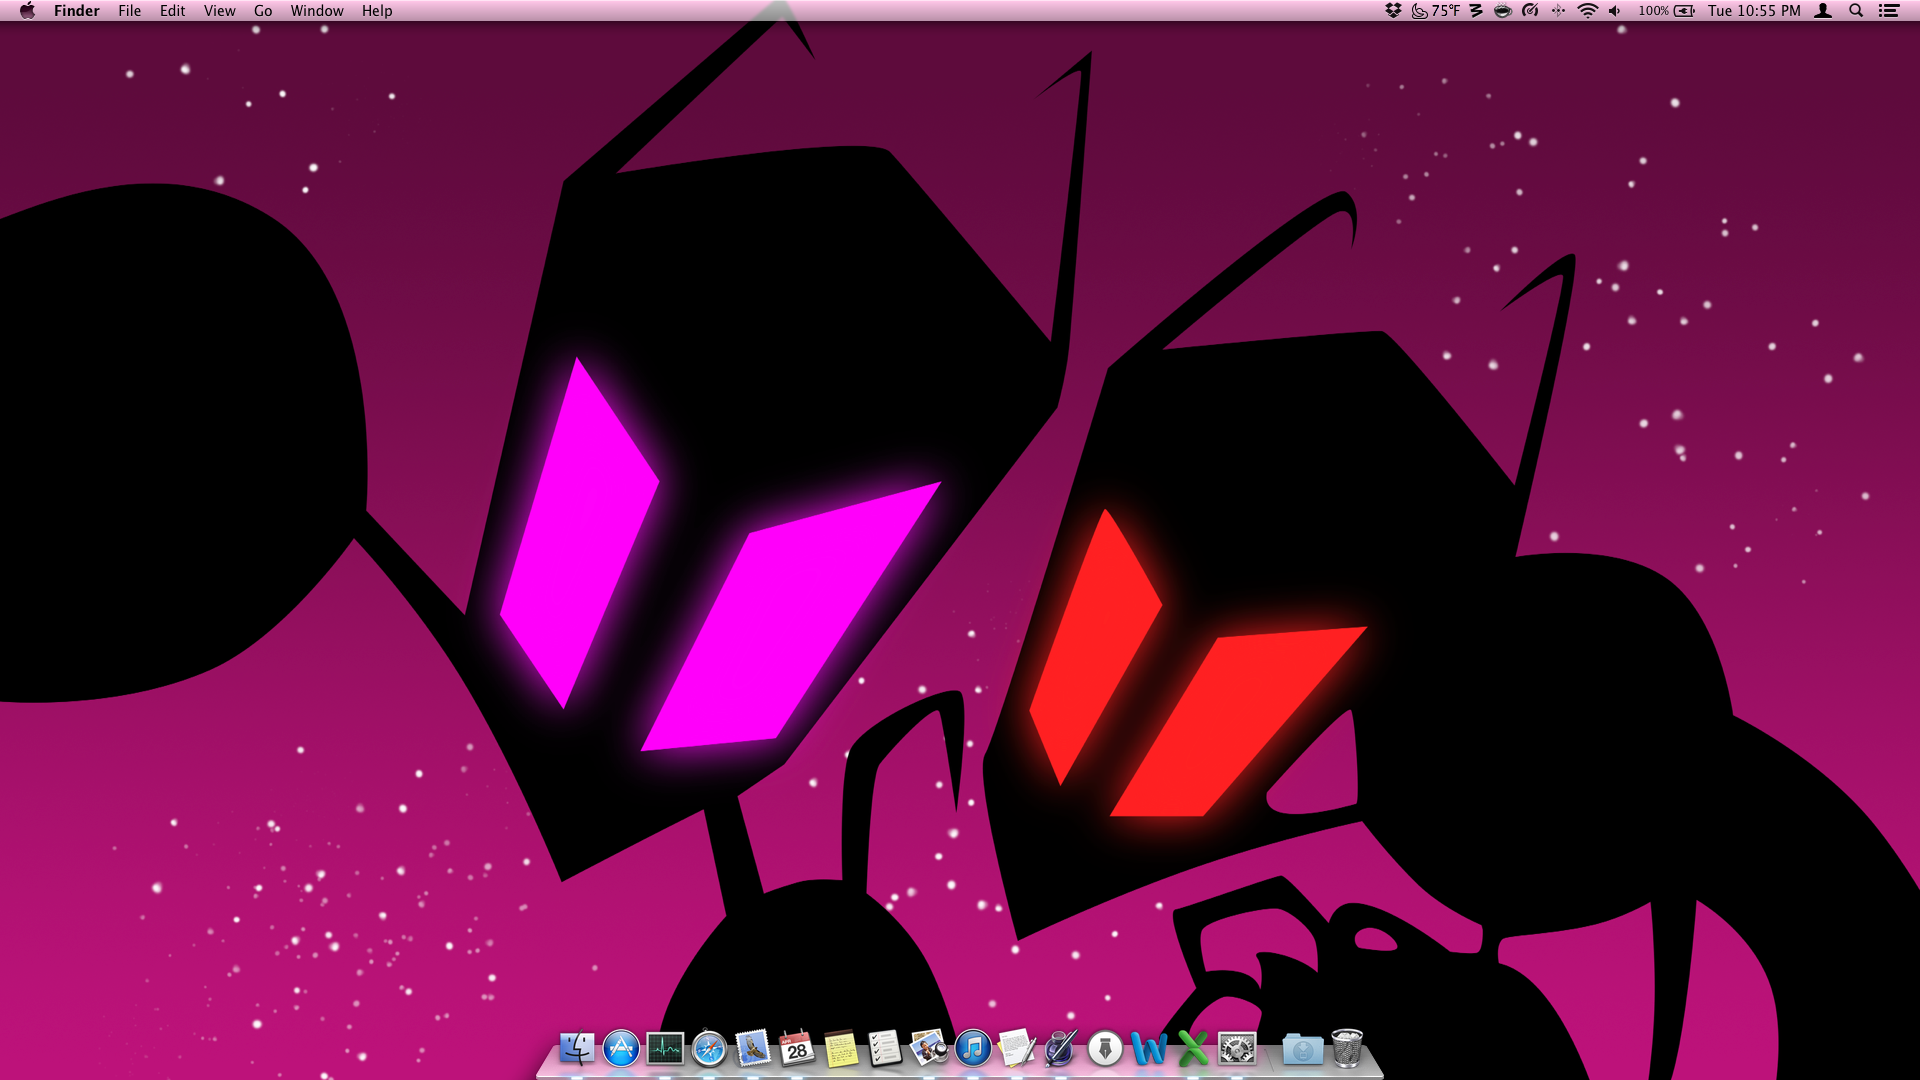Show weather details at 75°F
The image size is (1920, 1080).
tap(1436, 11)
